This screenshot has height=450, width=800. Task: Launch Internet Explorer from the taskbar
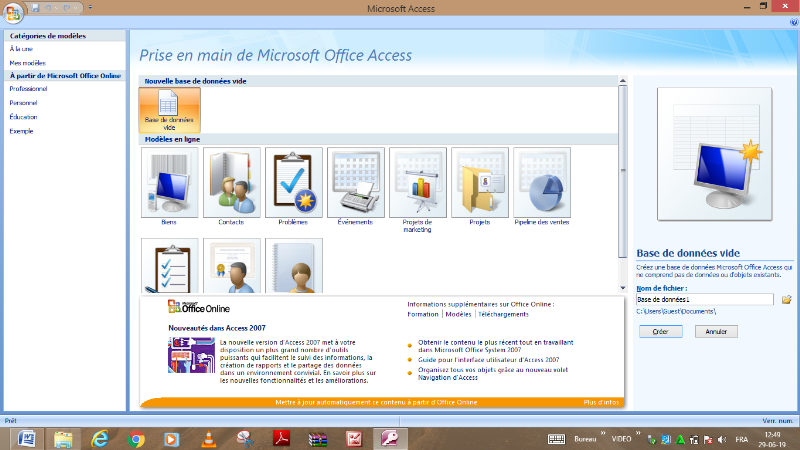(x=99, y=439)
